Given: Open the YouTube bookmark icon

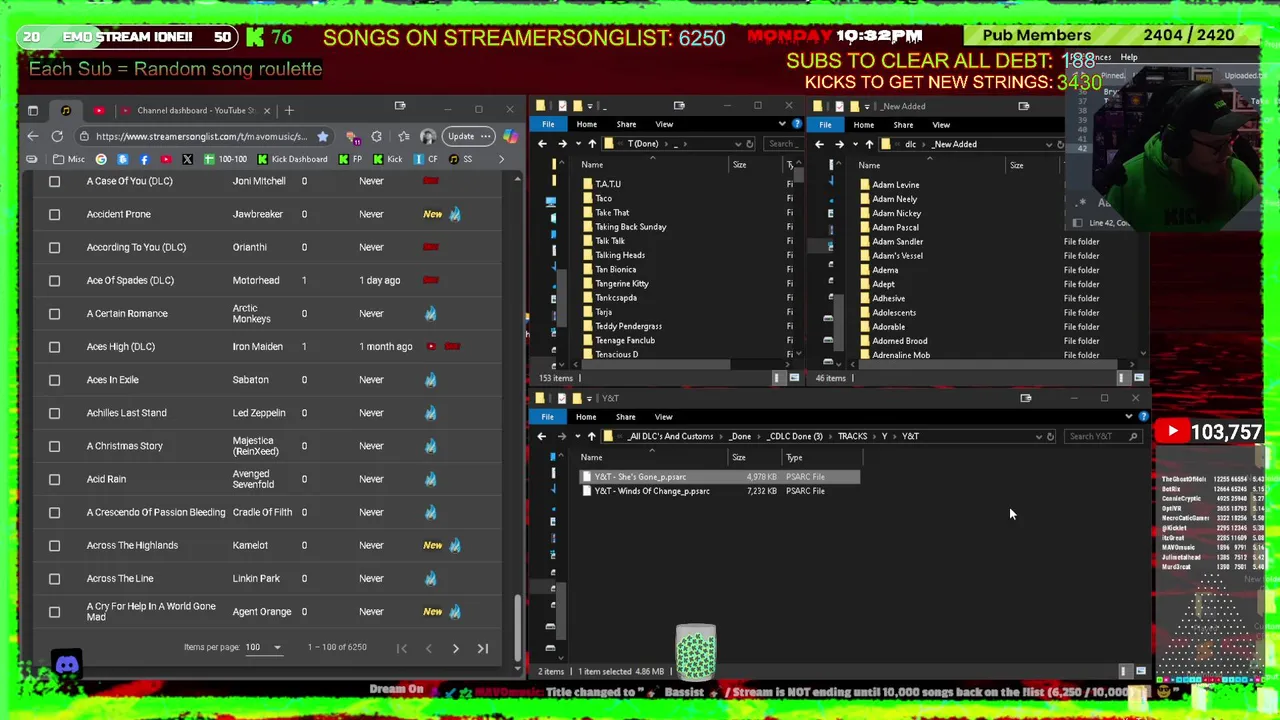Looking at the screenshot, I should pos(165,159).
